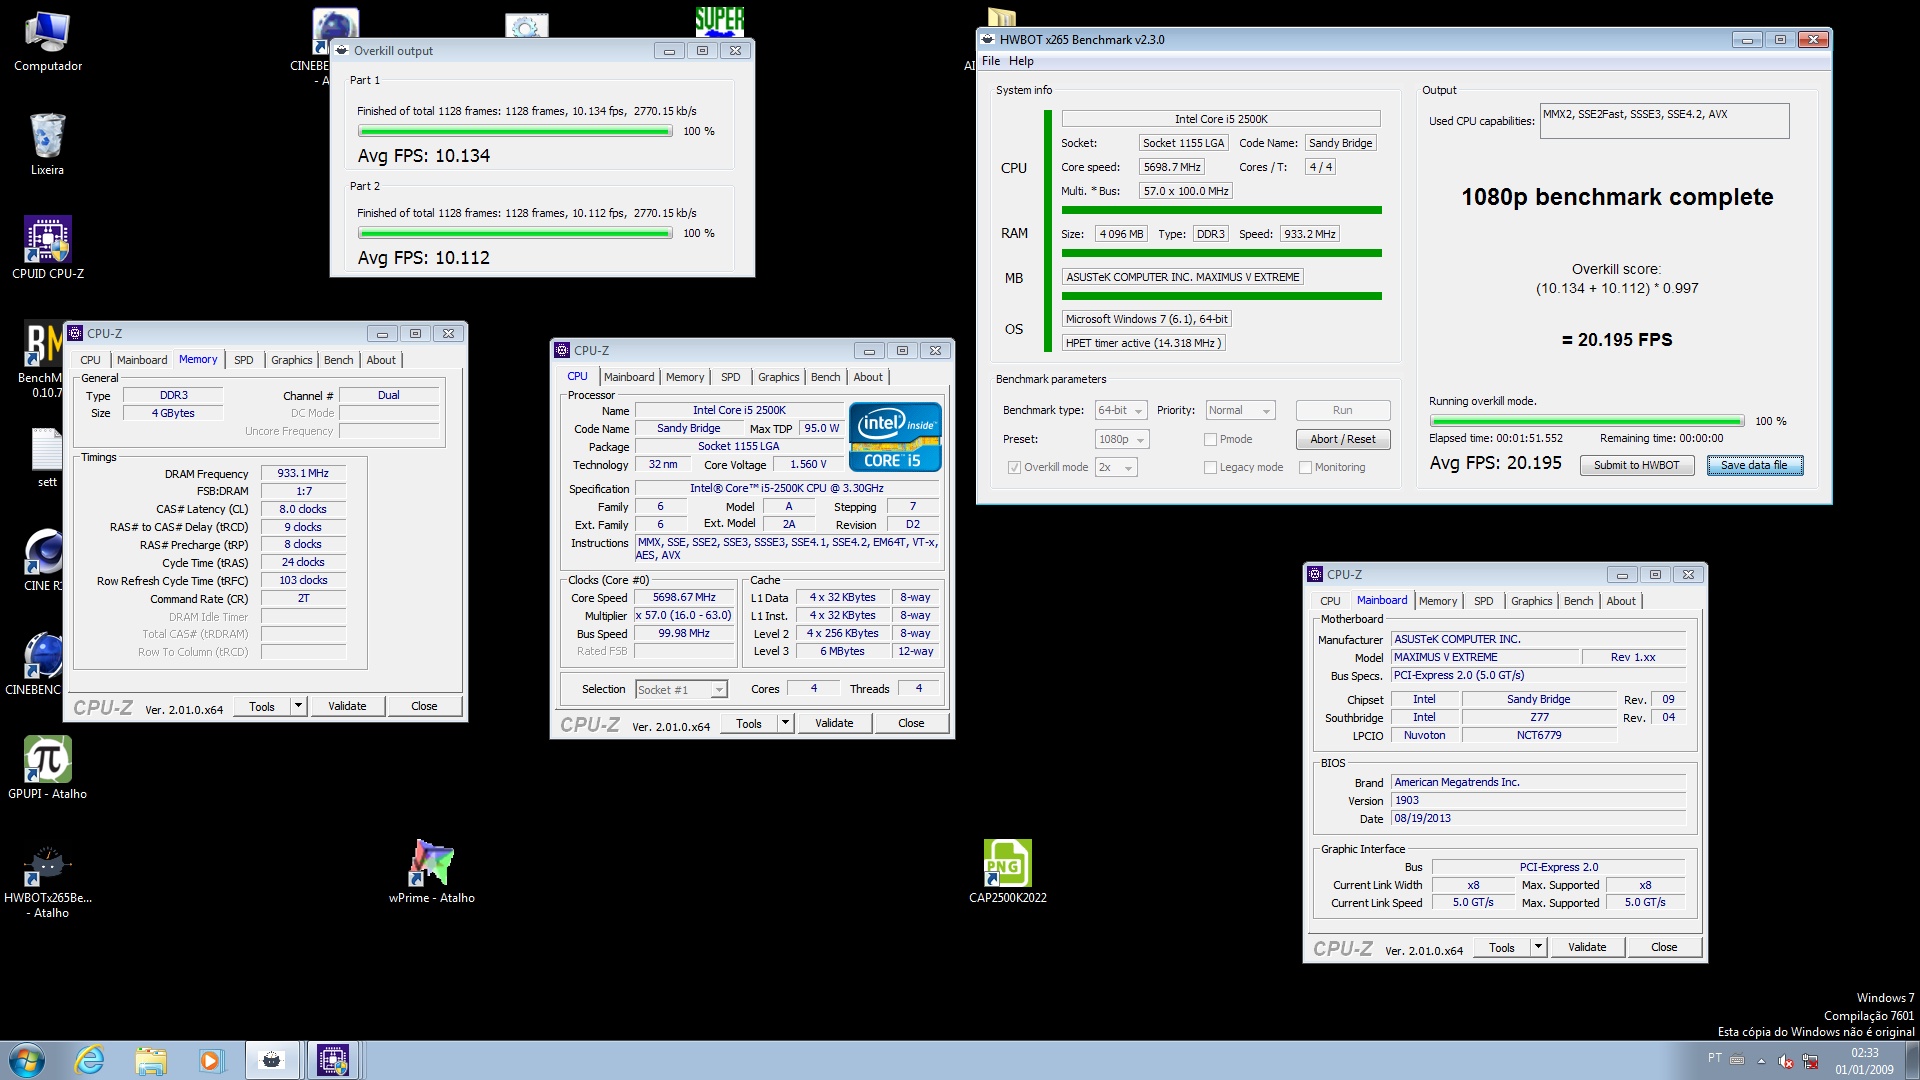The height and width of the screenshot is (1080, 1920).
Task: Open the Windows Start orb
Action: pyautogui.click(x=27, y=1060)
